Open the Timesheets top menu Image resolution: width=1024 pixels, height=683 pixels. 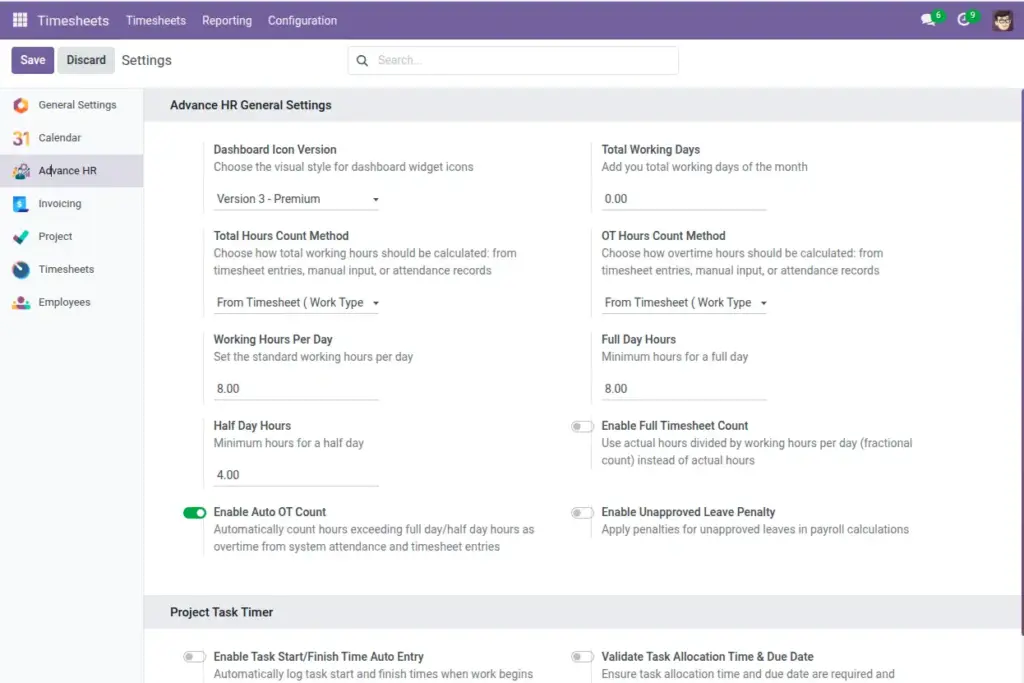(155, 20)
